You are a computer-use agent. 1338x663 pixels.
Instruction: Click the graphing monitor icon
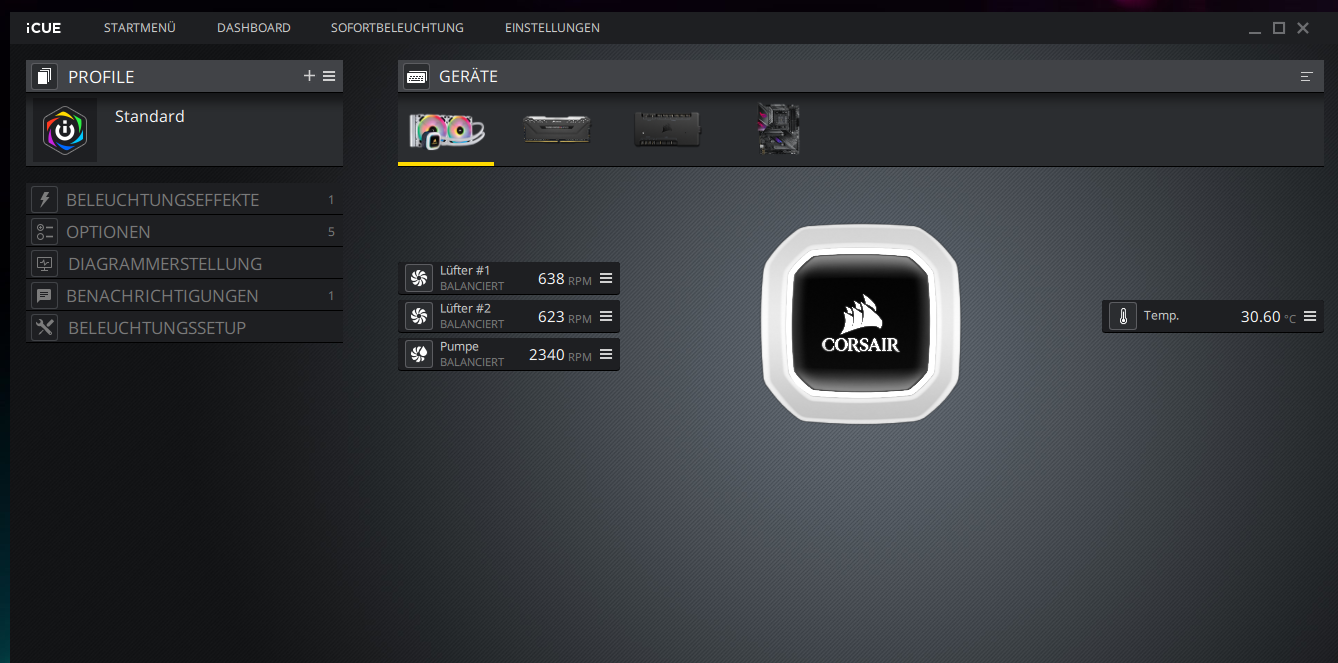44,263
